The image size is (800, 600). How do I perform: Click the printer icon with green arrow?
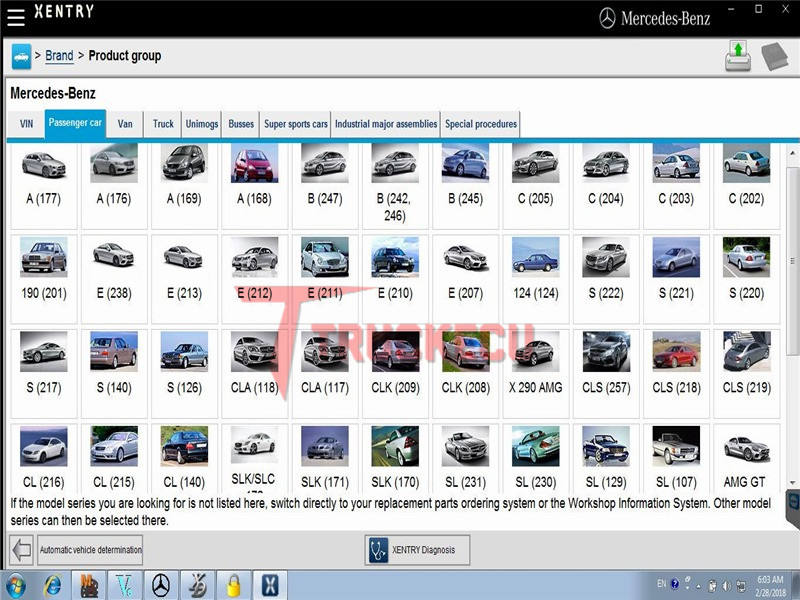738,56
